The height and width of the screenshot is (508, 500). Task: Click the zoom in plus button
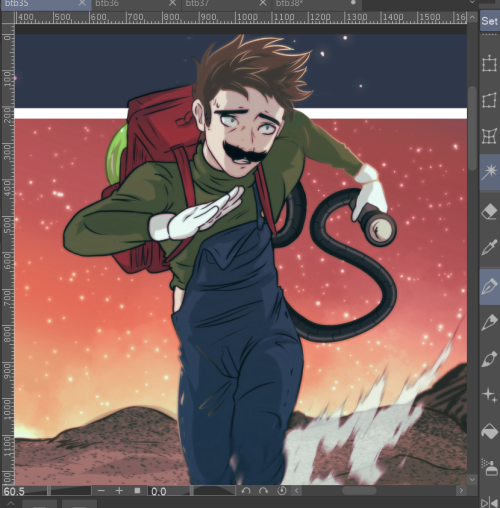point(119,491)
